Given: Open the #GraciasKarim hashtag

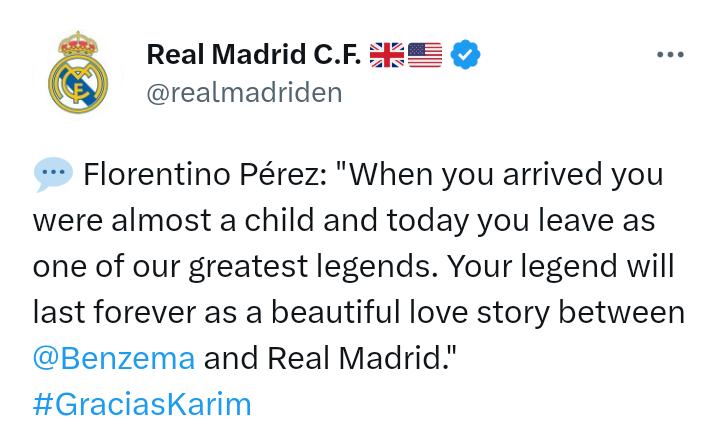Looking at the screenshot, I should (142, 404).
